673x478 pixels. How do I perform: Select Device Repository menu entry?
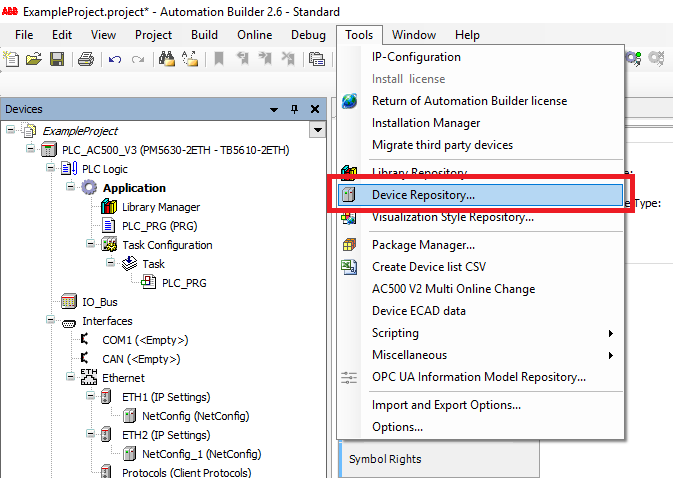(423, 195)
